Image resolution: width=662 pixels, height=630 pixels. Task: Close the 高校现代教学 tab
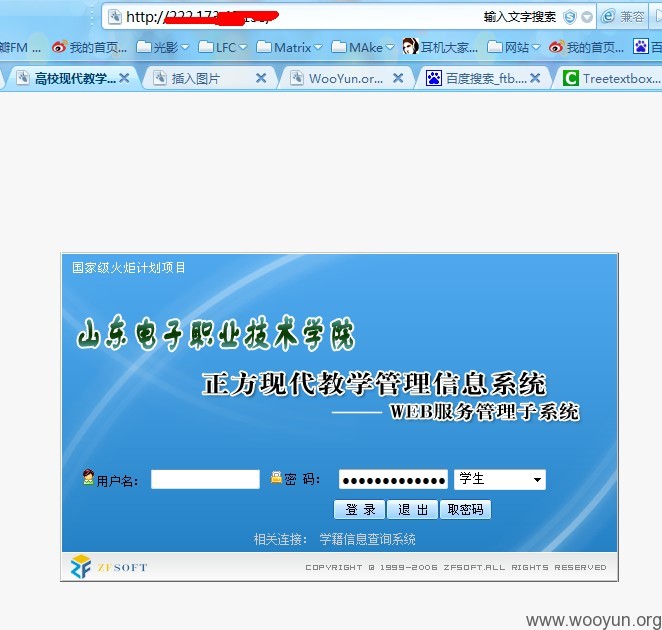(x=124, y=78)
